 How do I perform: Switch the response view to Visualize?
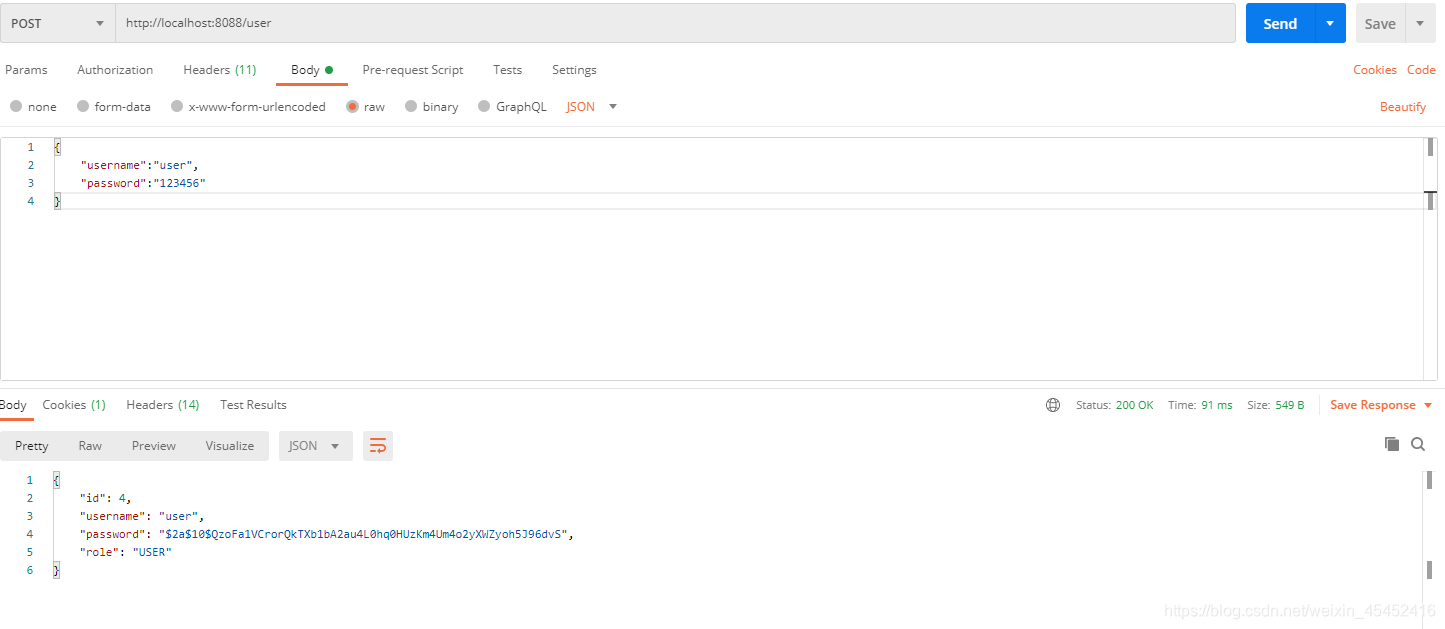(x=230, y=446)
